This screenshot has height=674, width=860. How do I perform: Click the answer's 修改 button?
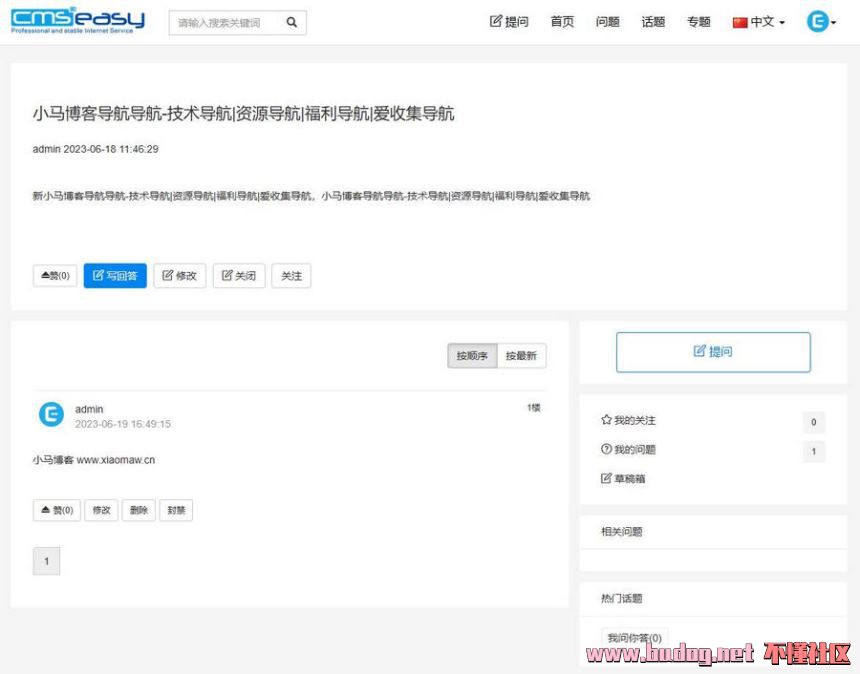point(101,510)
